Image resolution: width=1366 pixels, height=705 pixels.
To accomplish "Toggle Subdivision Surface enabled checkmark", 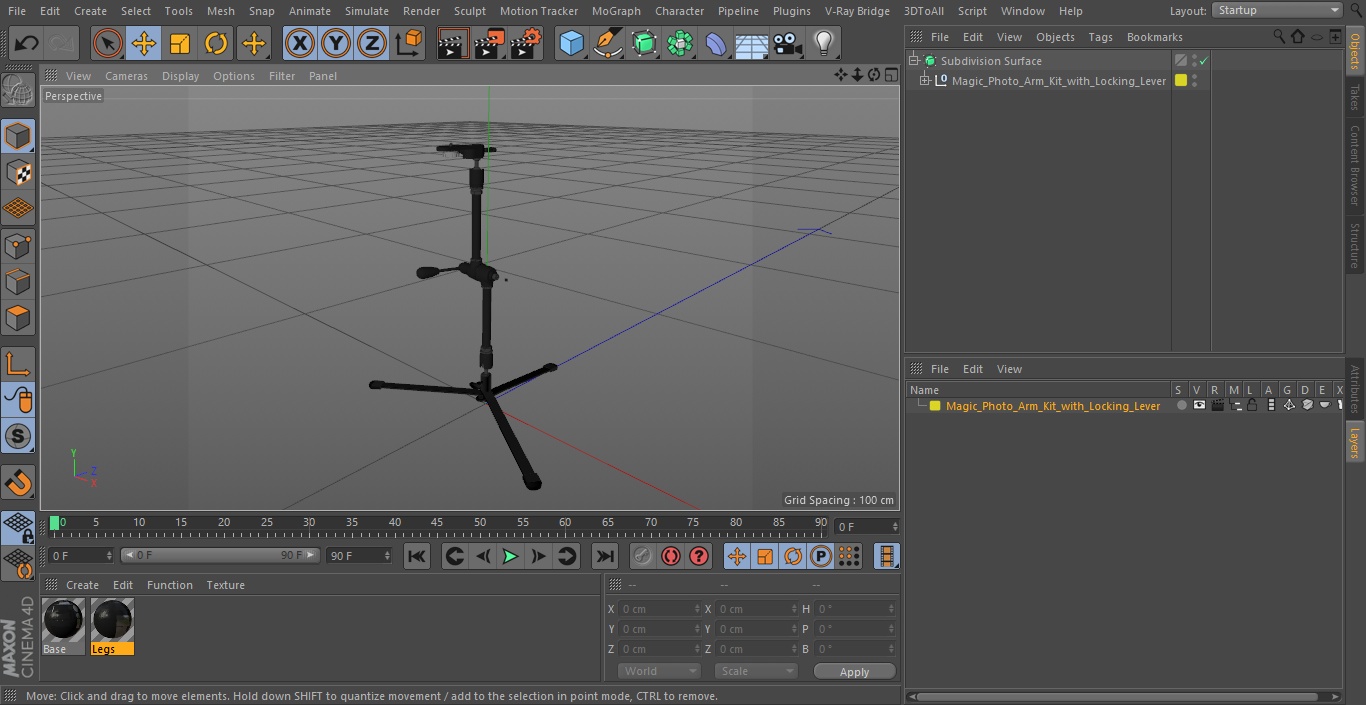I will pos(1204,61).
